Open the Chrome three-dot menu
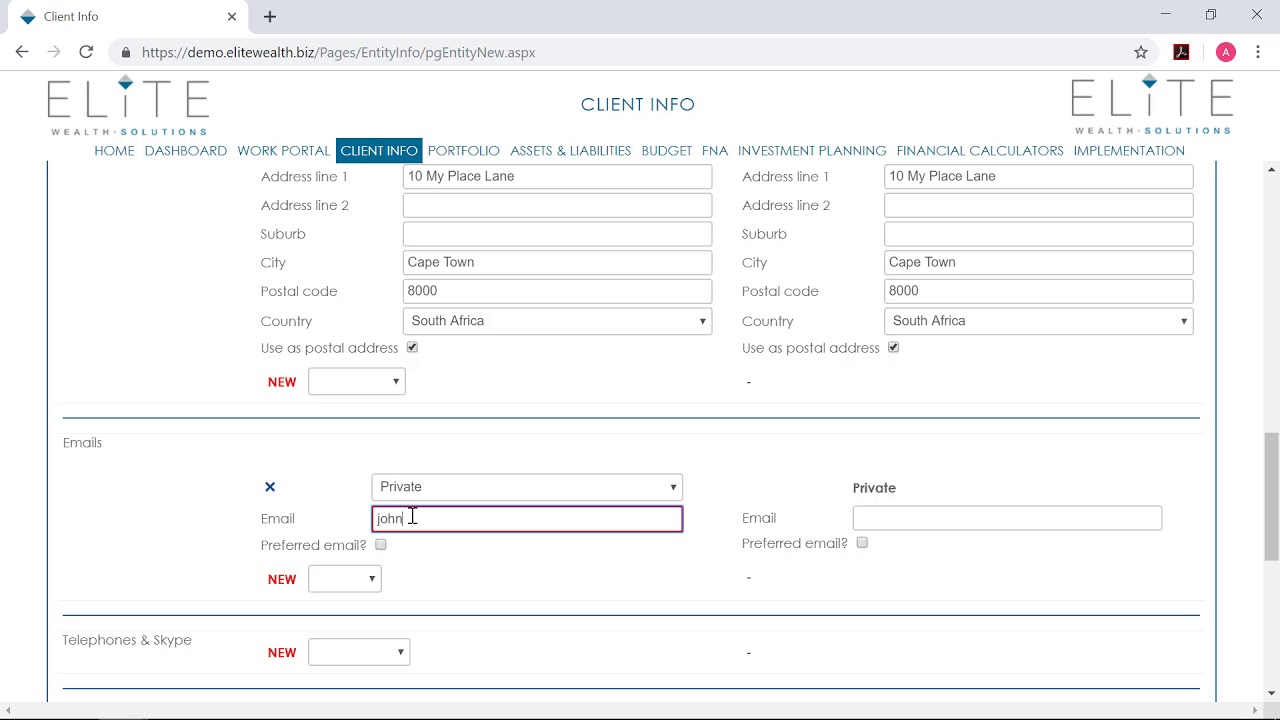Image resolution: width=1280 pixels, height=720 pixels. point(1257,52)
